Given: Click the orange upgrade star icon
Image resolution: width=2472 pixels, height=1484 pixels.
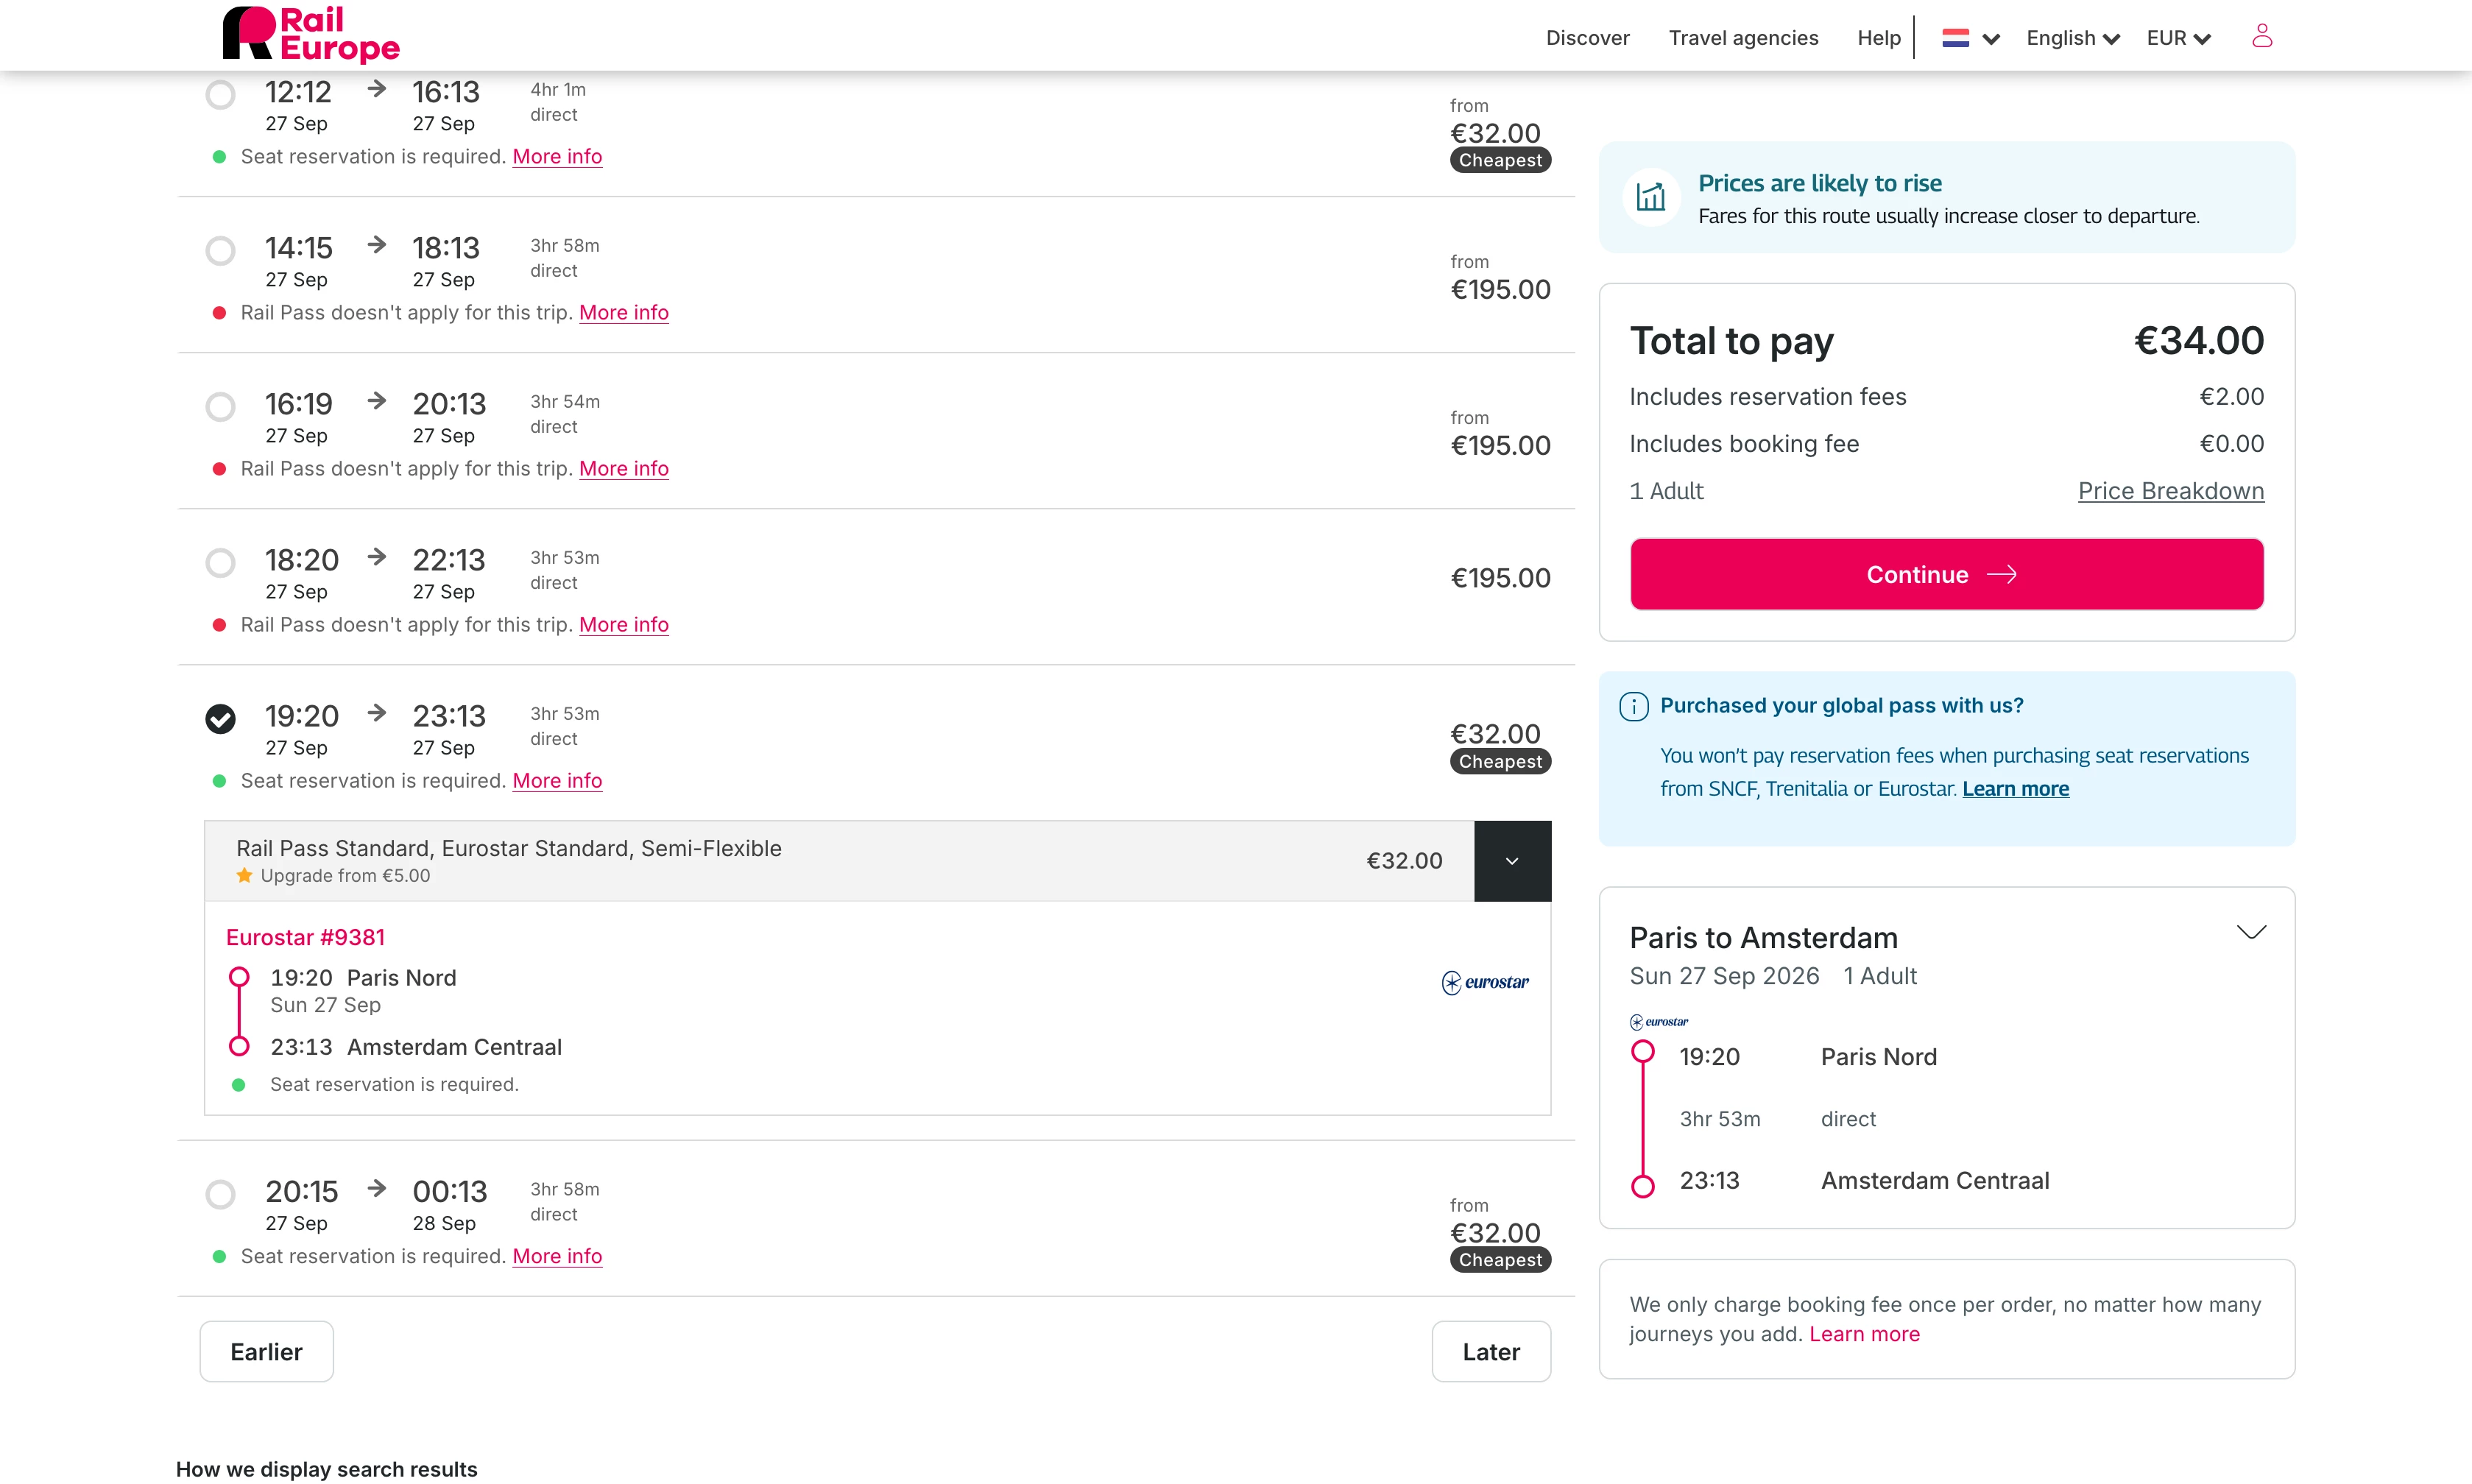Looking at the screenshot, I should point(244,875).
